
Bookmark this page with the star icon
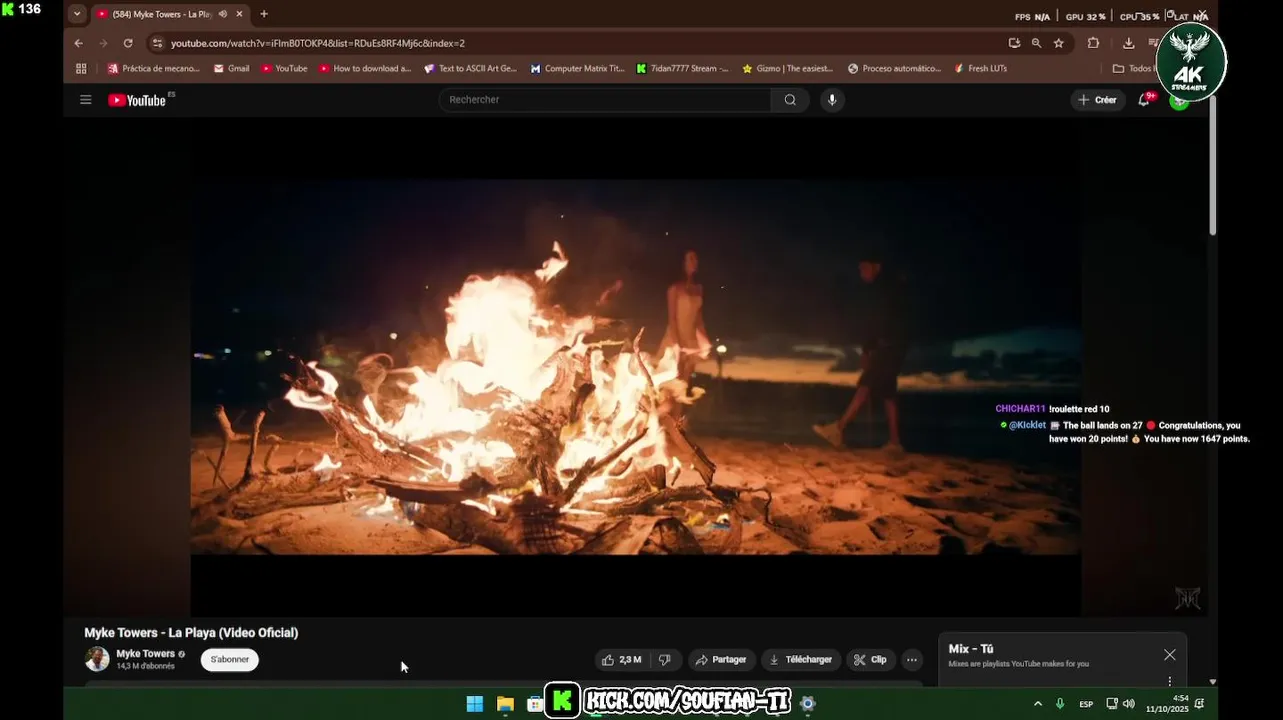tap(1059, 43)
